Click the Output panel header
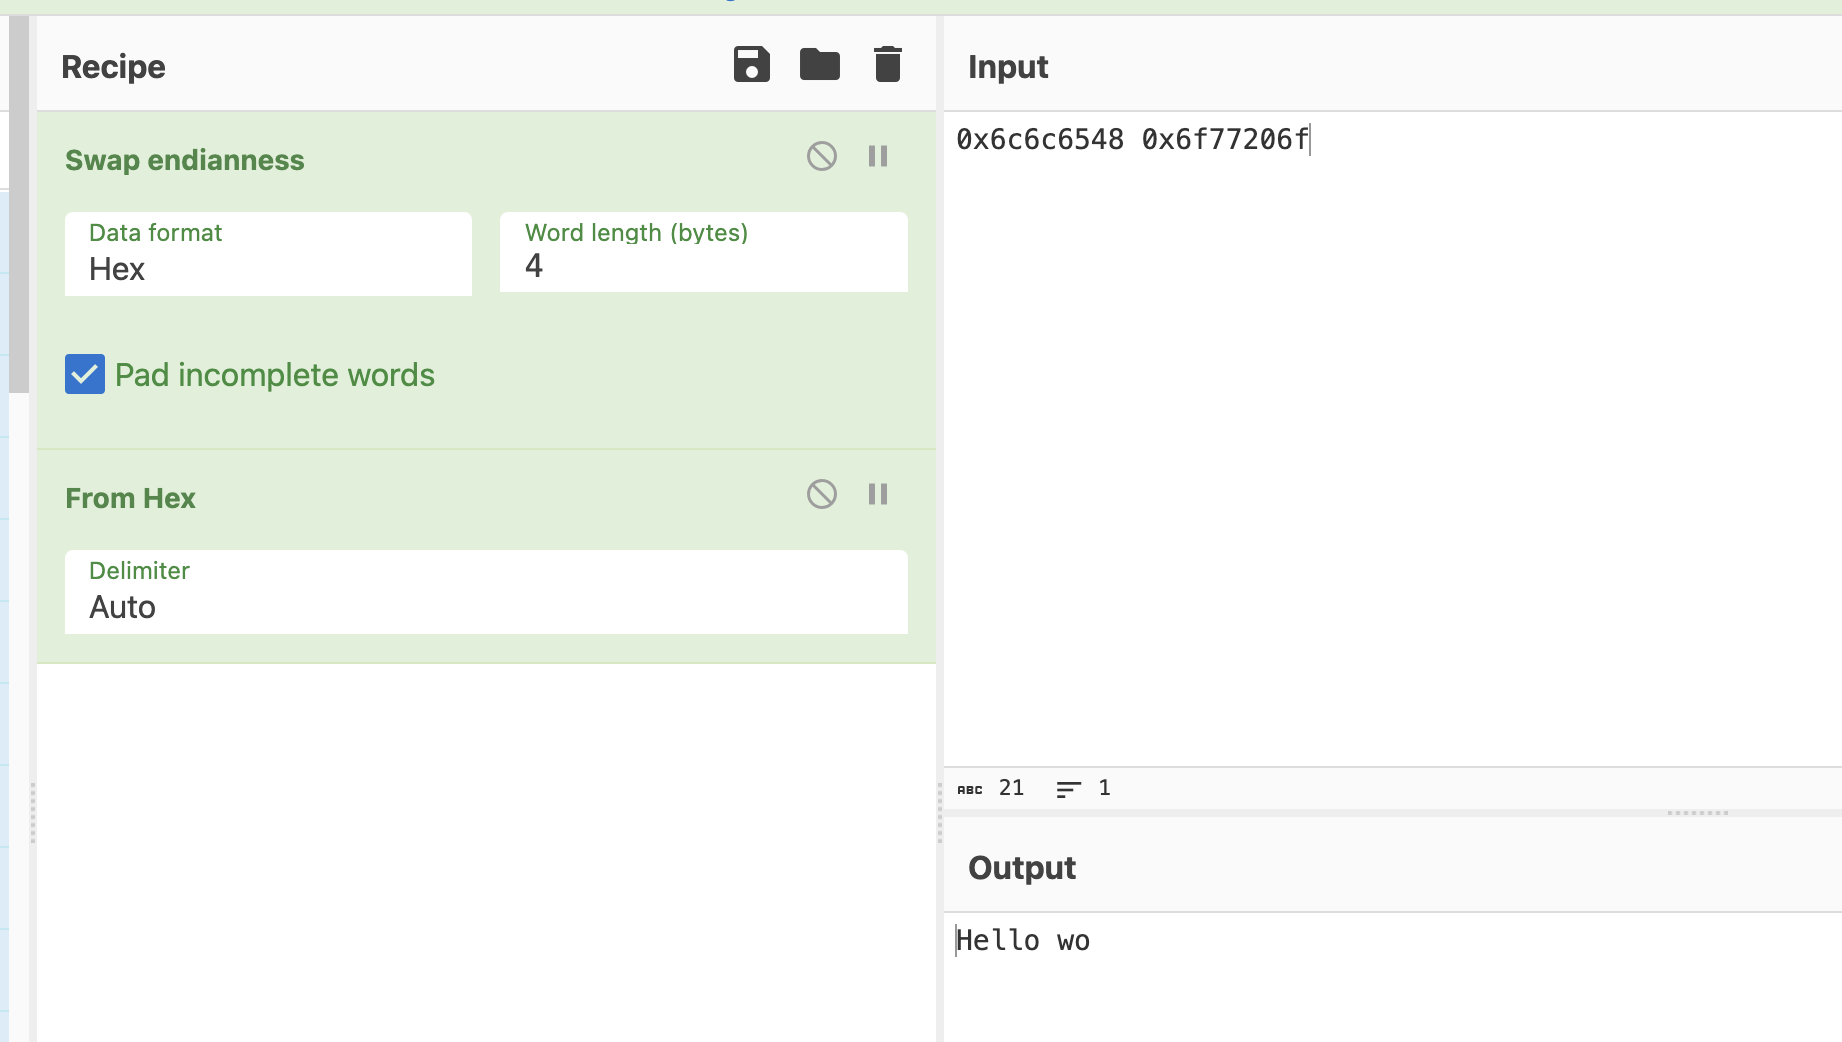The width and height of the screenshot is (1842, 1042). click(x=1021, y=868)
